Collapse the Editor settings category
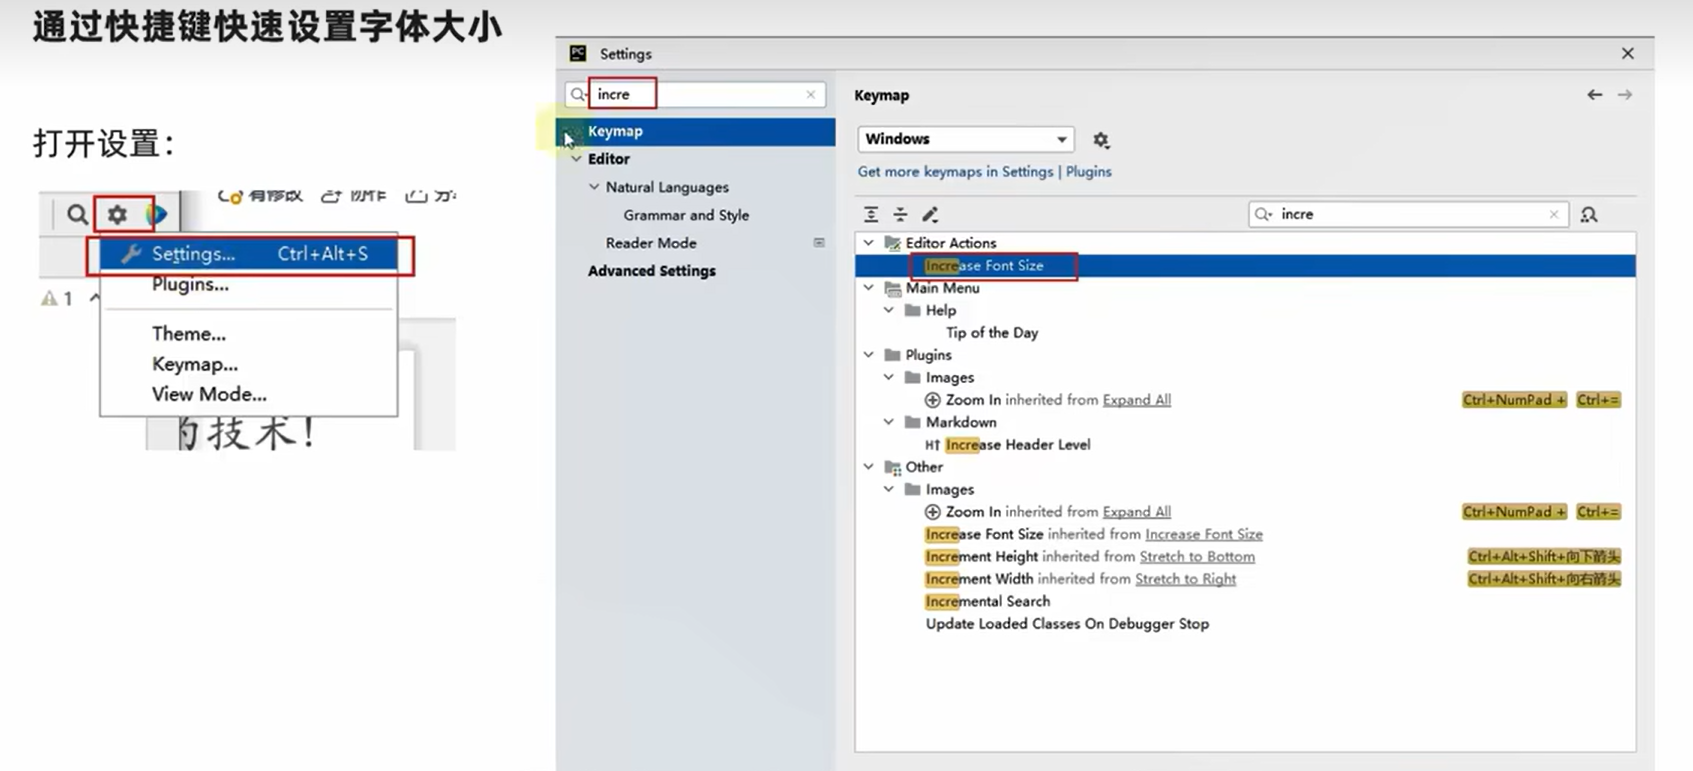Image resolution: width=1693 pixels, height=771 pixels. (576, 159)
